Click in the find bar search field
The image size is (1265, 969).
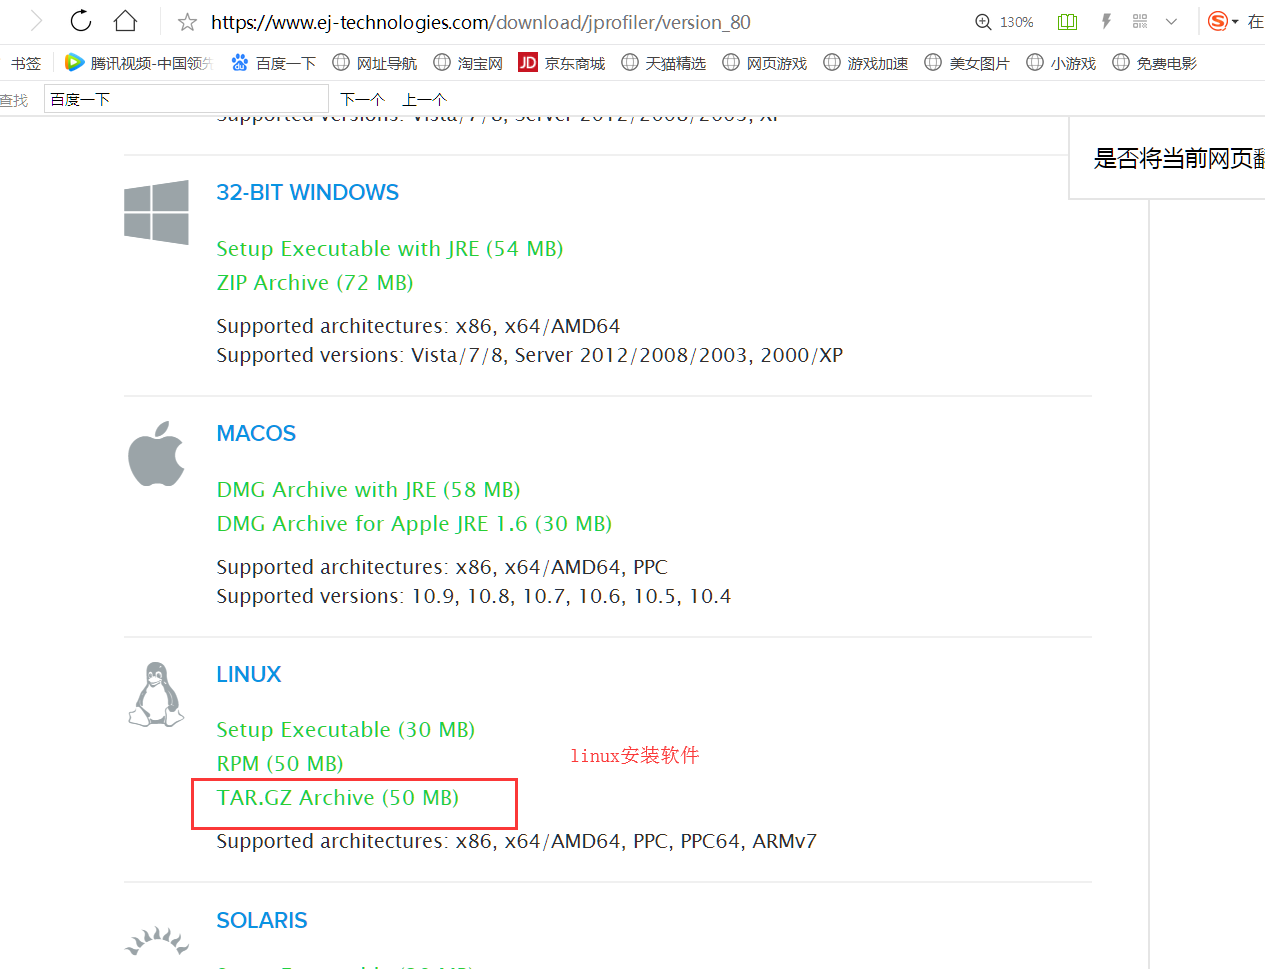point(186,99)
